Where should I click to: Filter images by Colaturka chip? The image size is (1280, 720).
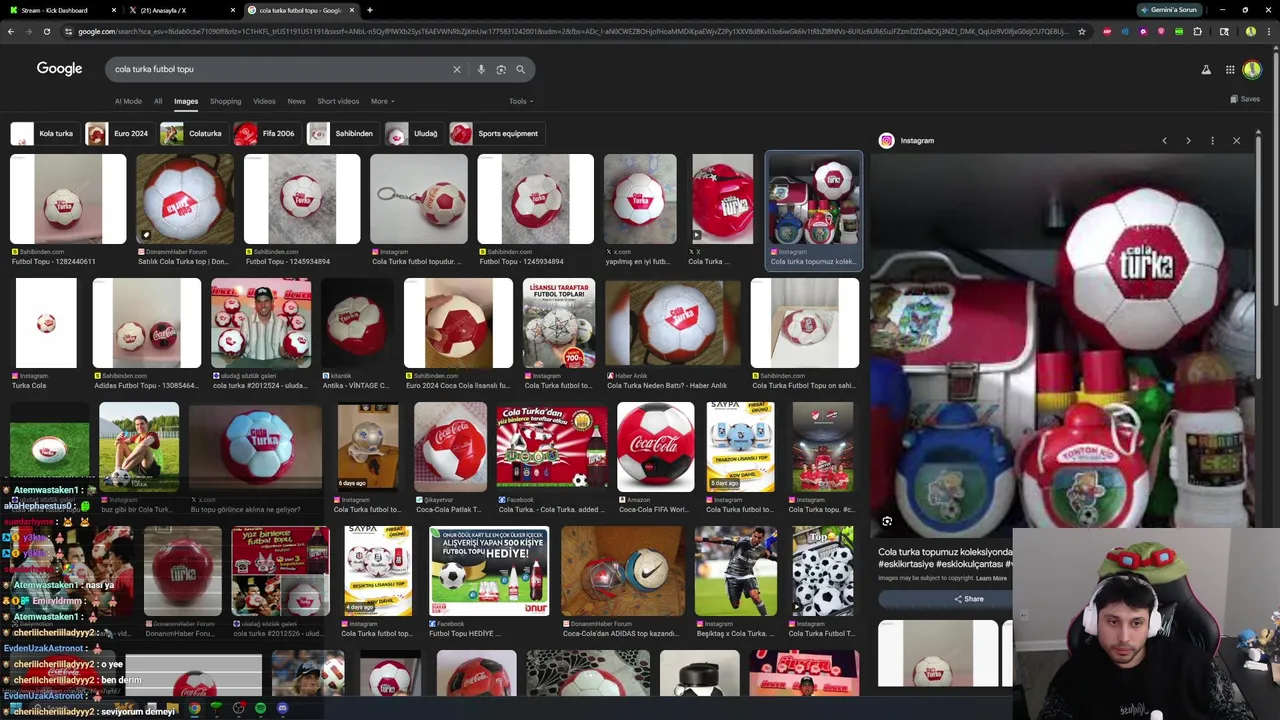(193, 133)
